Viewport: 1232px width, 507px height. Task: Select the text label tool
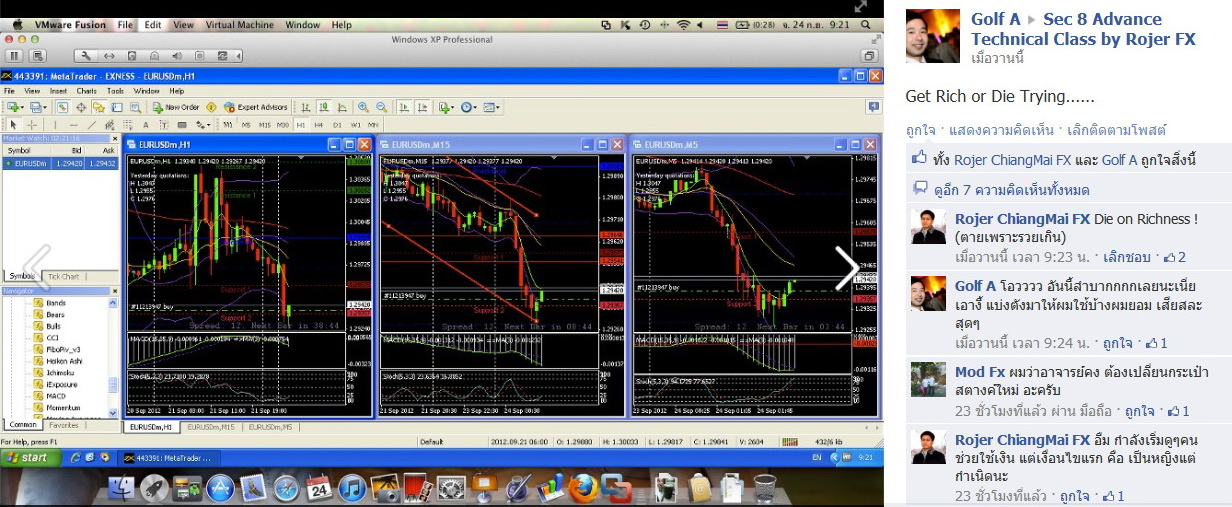pos(164,125)
